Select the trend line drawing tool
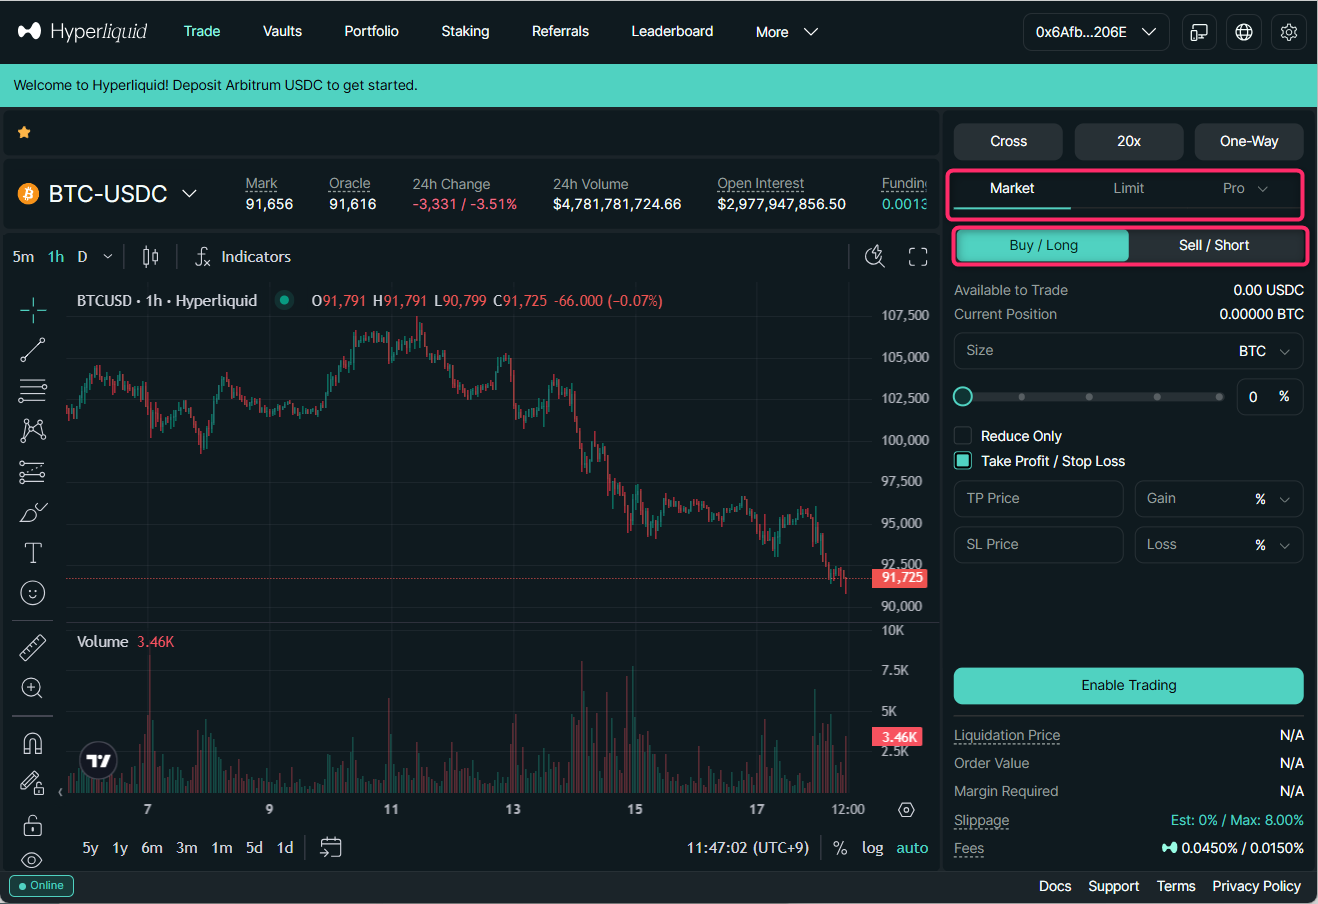 (33, 349)
